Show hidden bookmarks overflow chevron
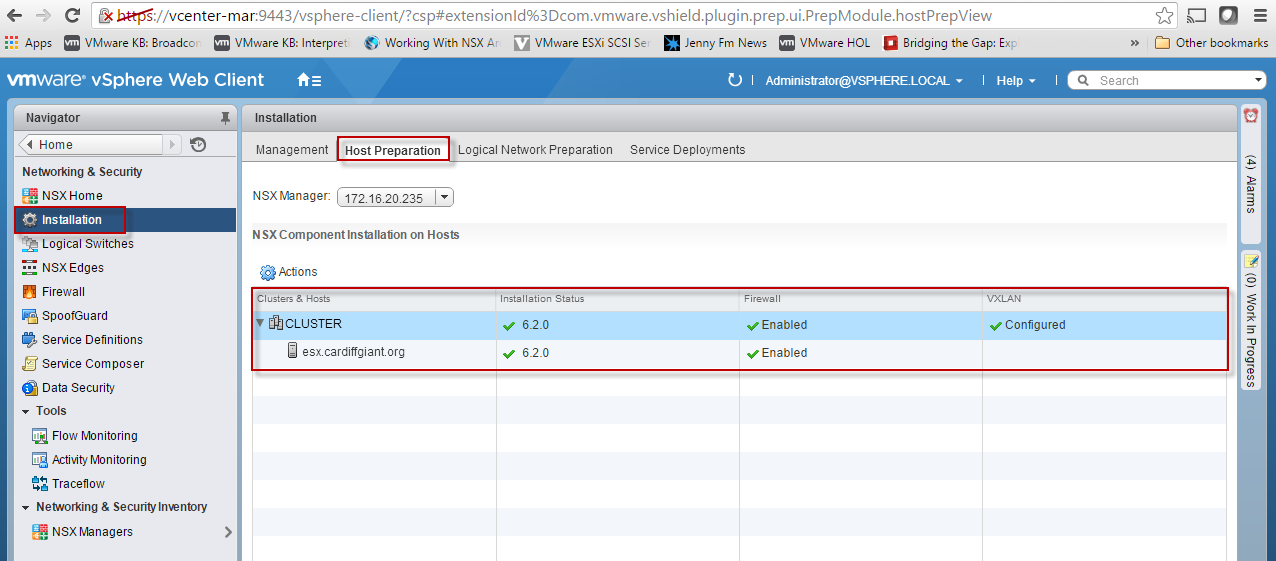The image size is (1276, 561). point(1134,43)
